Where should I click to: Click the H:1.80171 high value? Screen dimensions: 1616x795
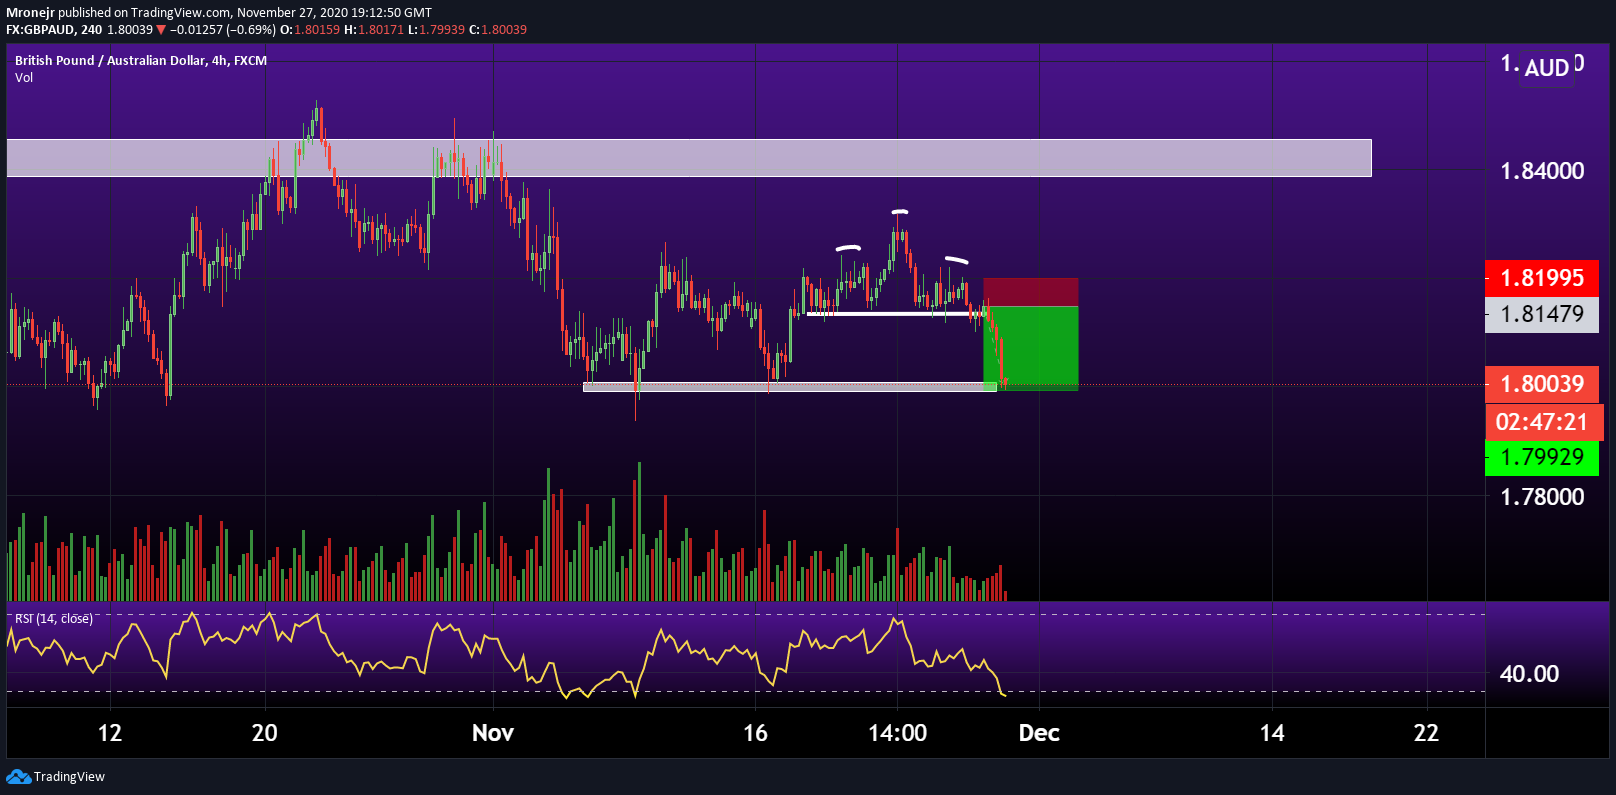(x=374, y=30)
